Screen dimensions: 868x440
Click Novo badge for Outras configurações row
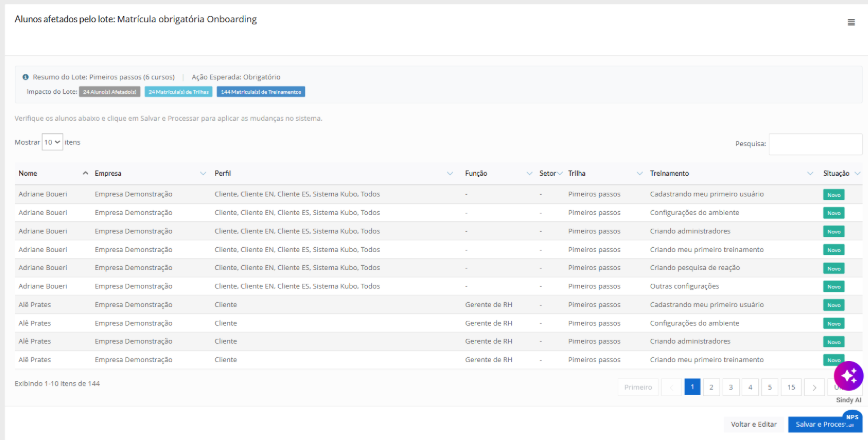coord(834,287)
